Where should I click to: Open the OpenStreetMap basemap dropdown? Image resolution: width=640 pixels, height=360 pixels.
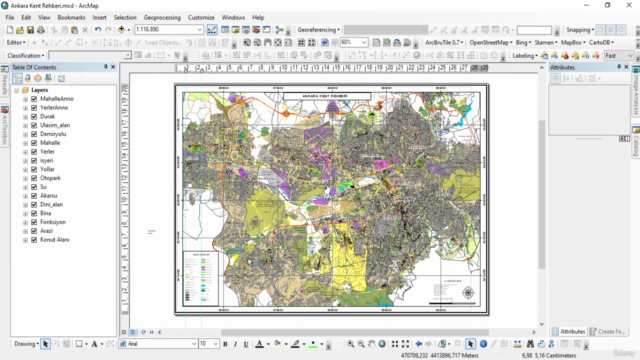pyautogui.click(x=491, y=42)
